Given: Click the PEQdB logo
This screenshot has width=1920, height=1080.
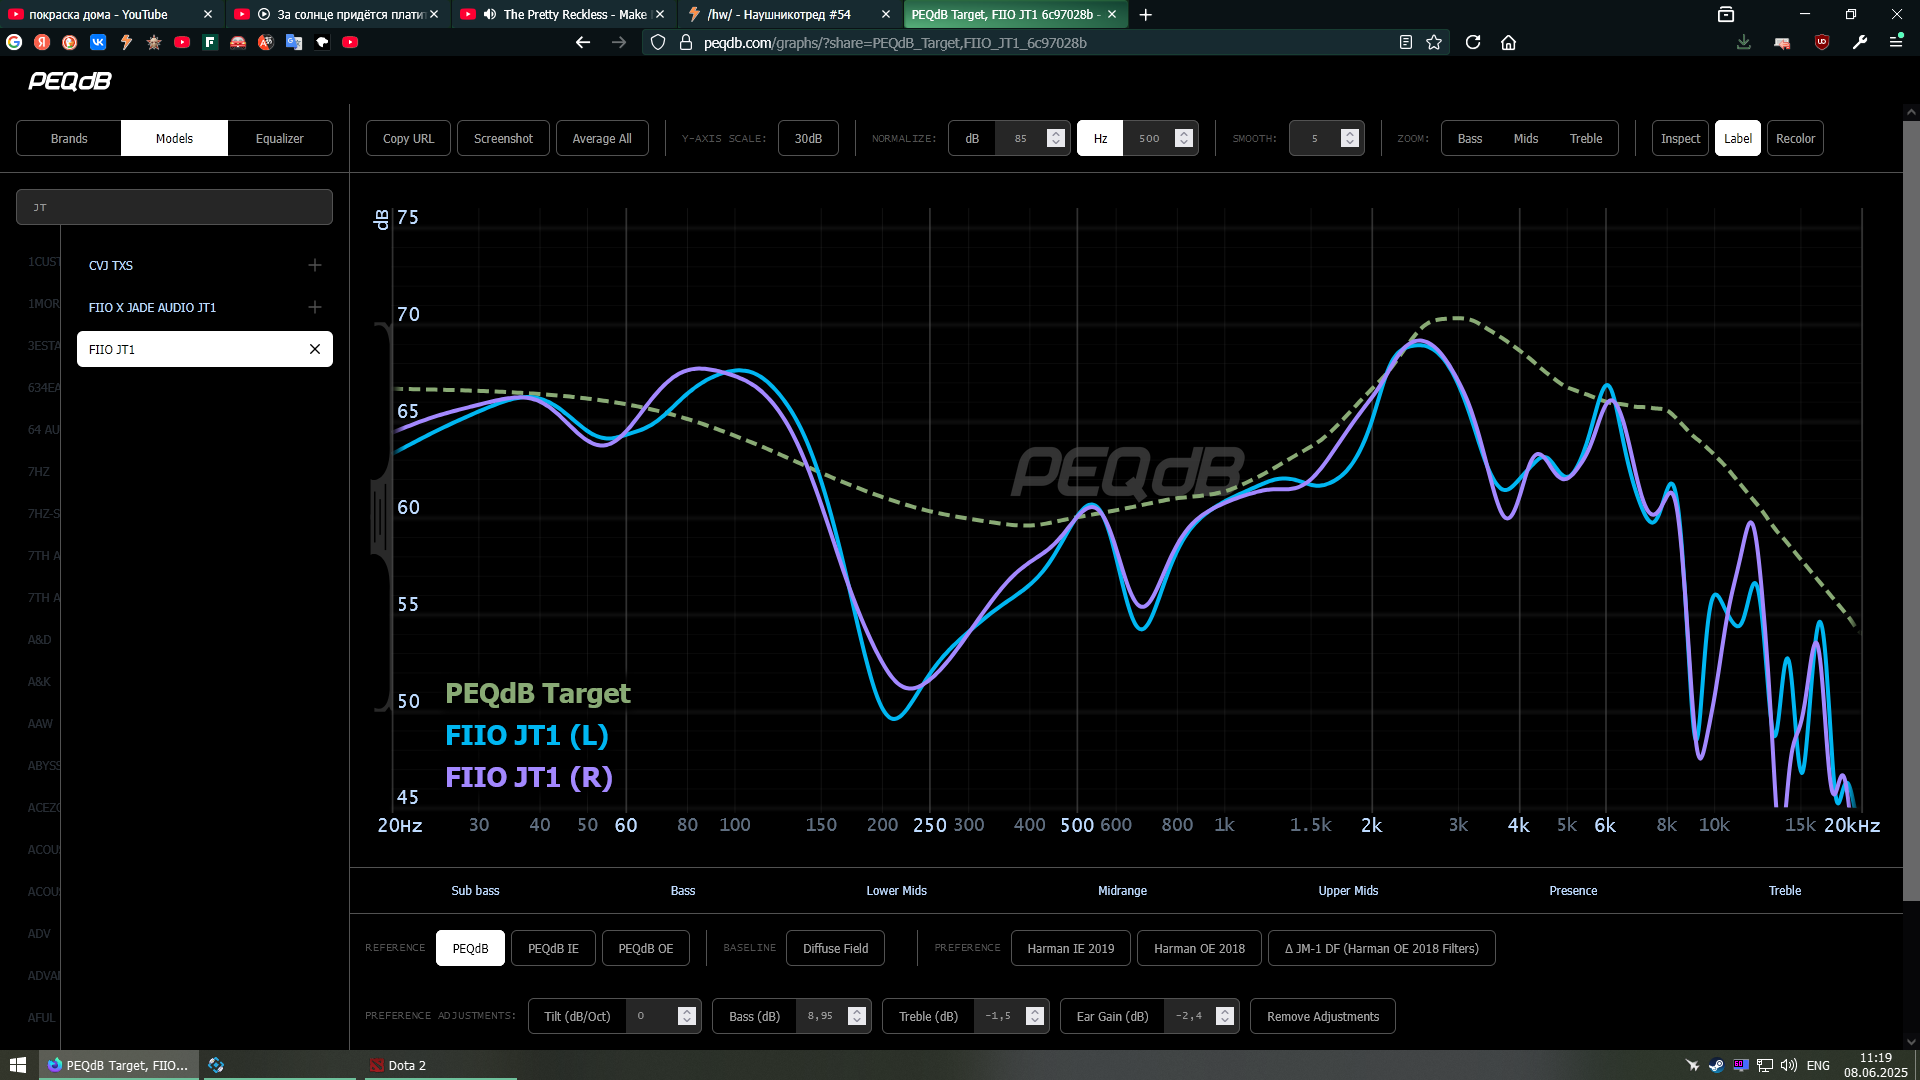Looking at the screenshot, I should 69,81.
